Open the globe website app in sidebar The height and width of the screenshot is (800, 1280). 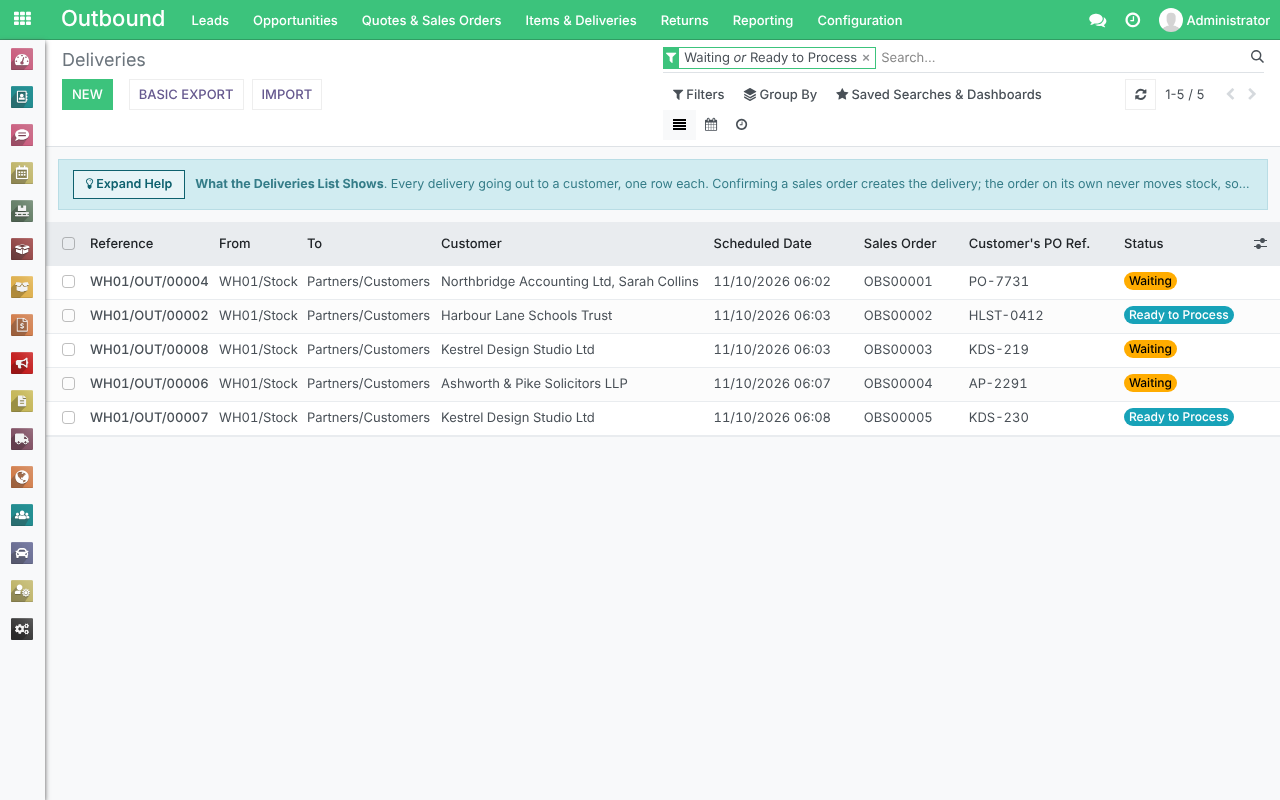pos(22,477)
